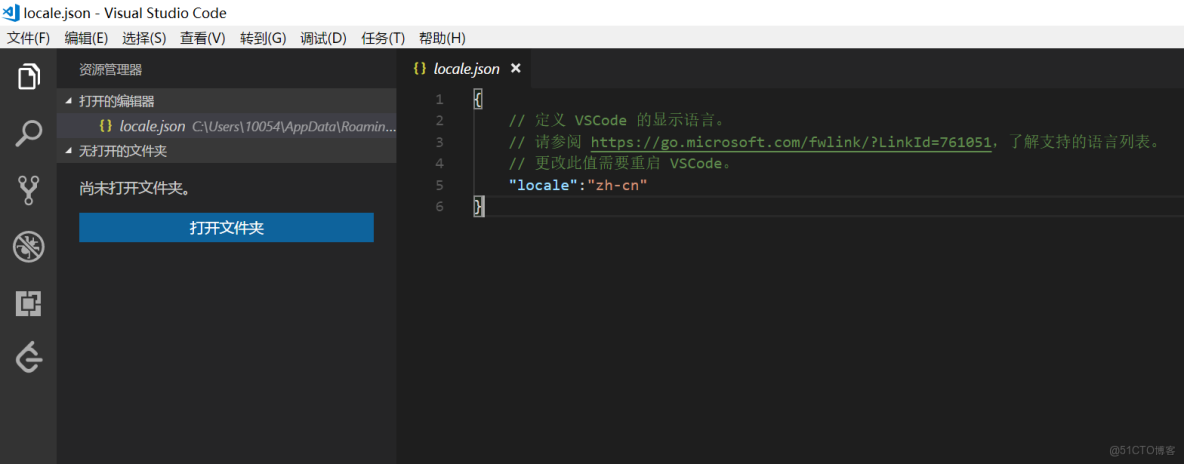1184x464 pixels.
Task: Open the Explorer view in activity bar
Action: coord(29,76)
